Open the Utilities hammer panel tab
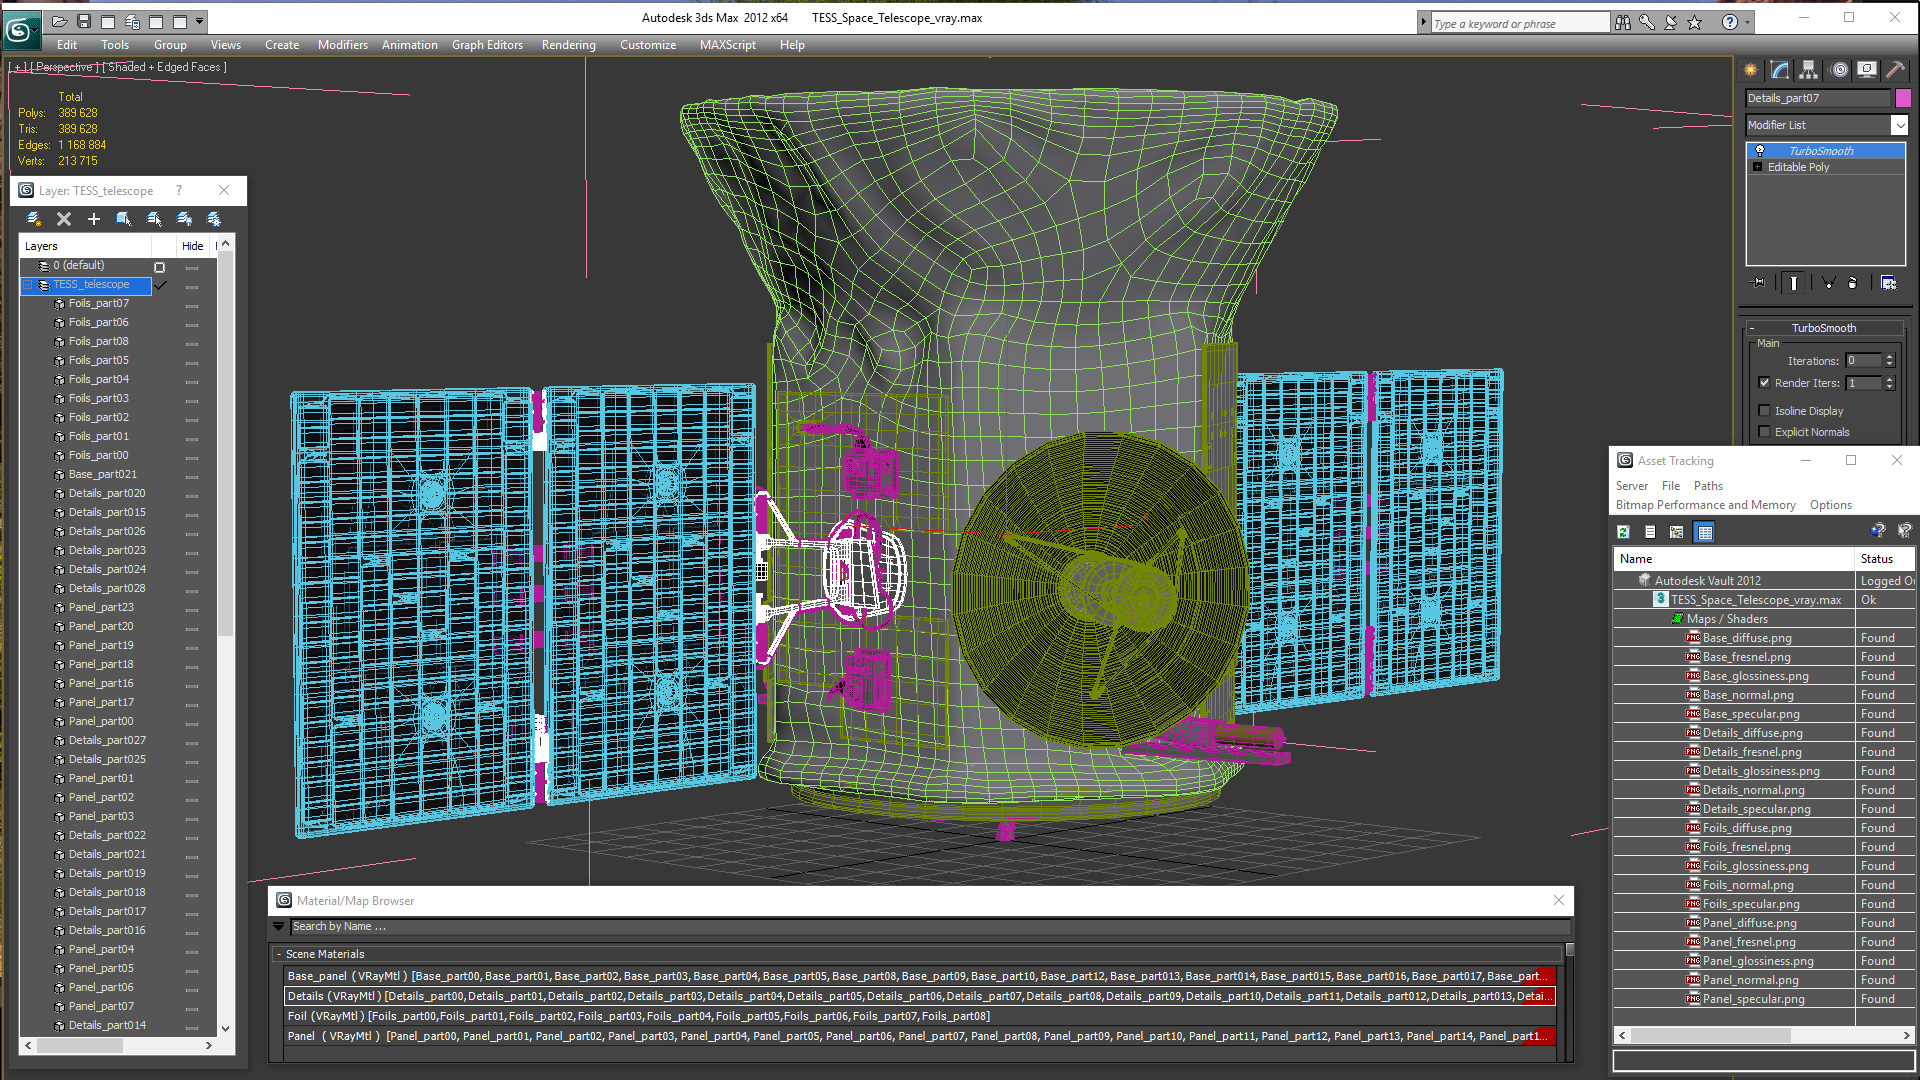 (x=1895, y=70)
